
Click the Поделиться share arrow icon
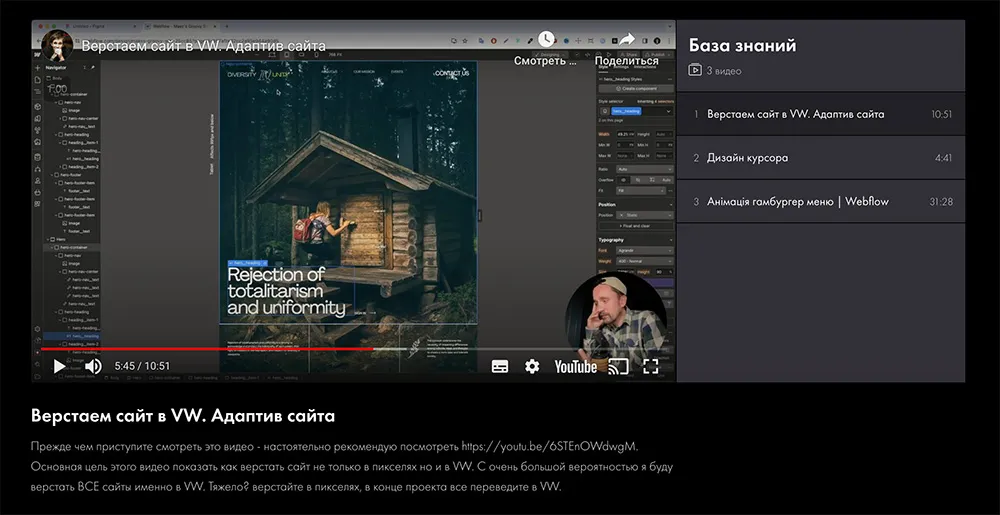(x=626, y=40)
